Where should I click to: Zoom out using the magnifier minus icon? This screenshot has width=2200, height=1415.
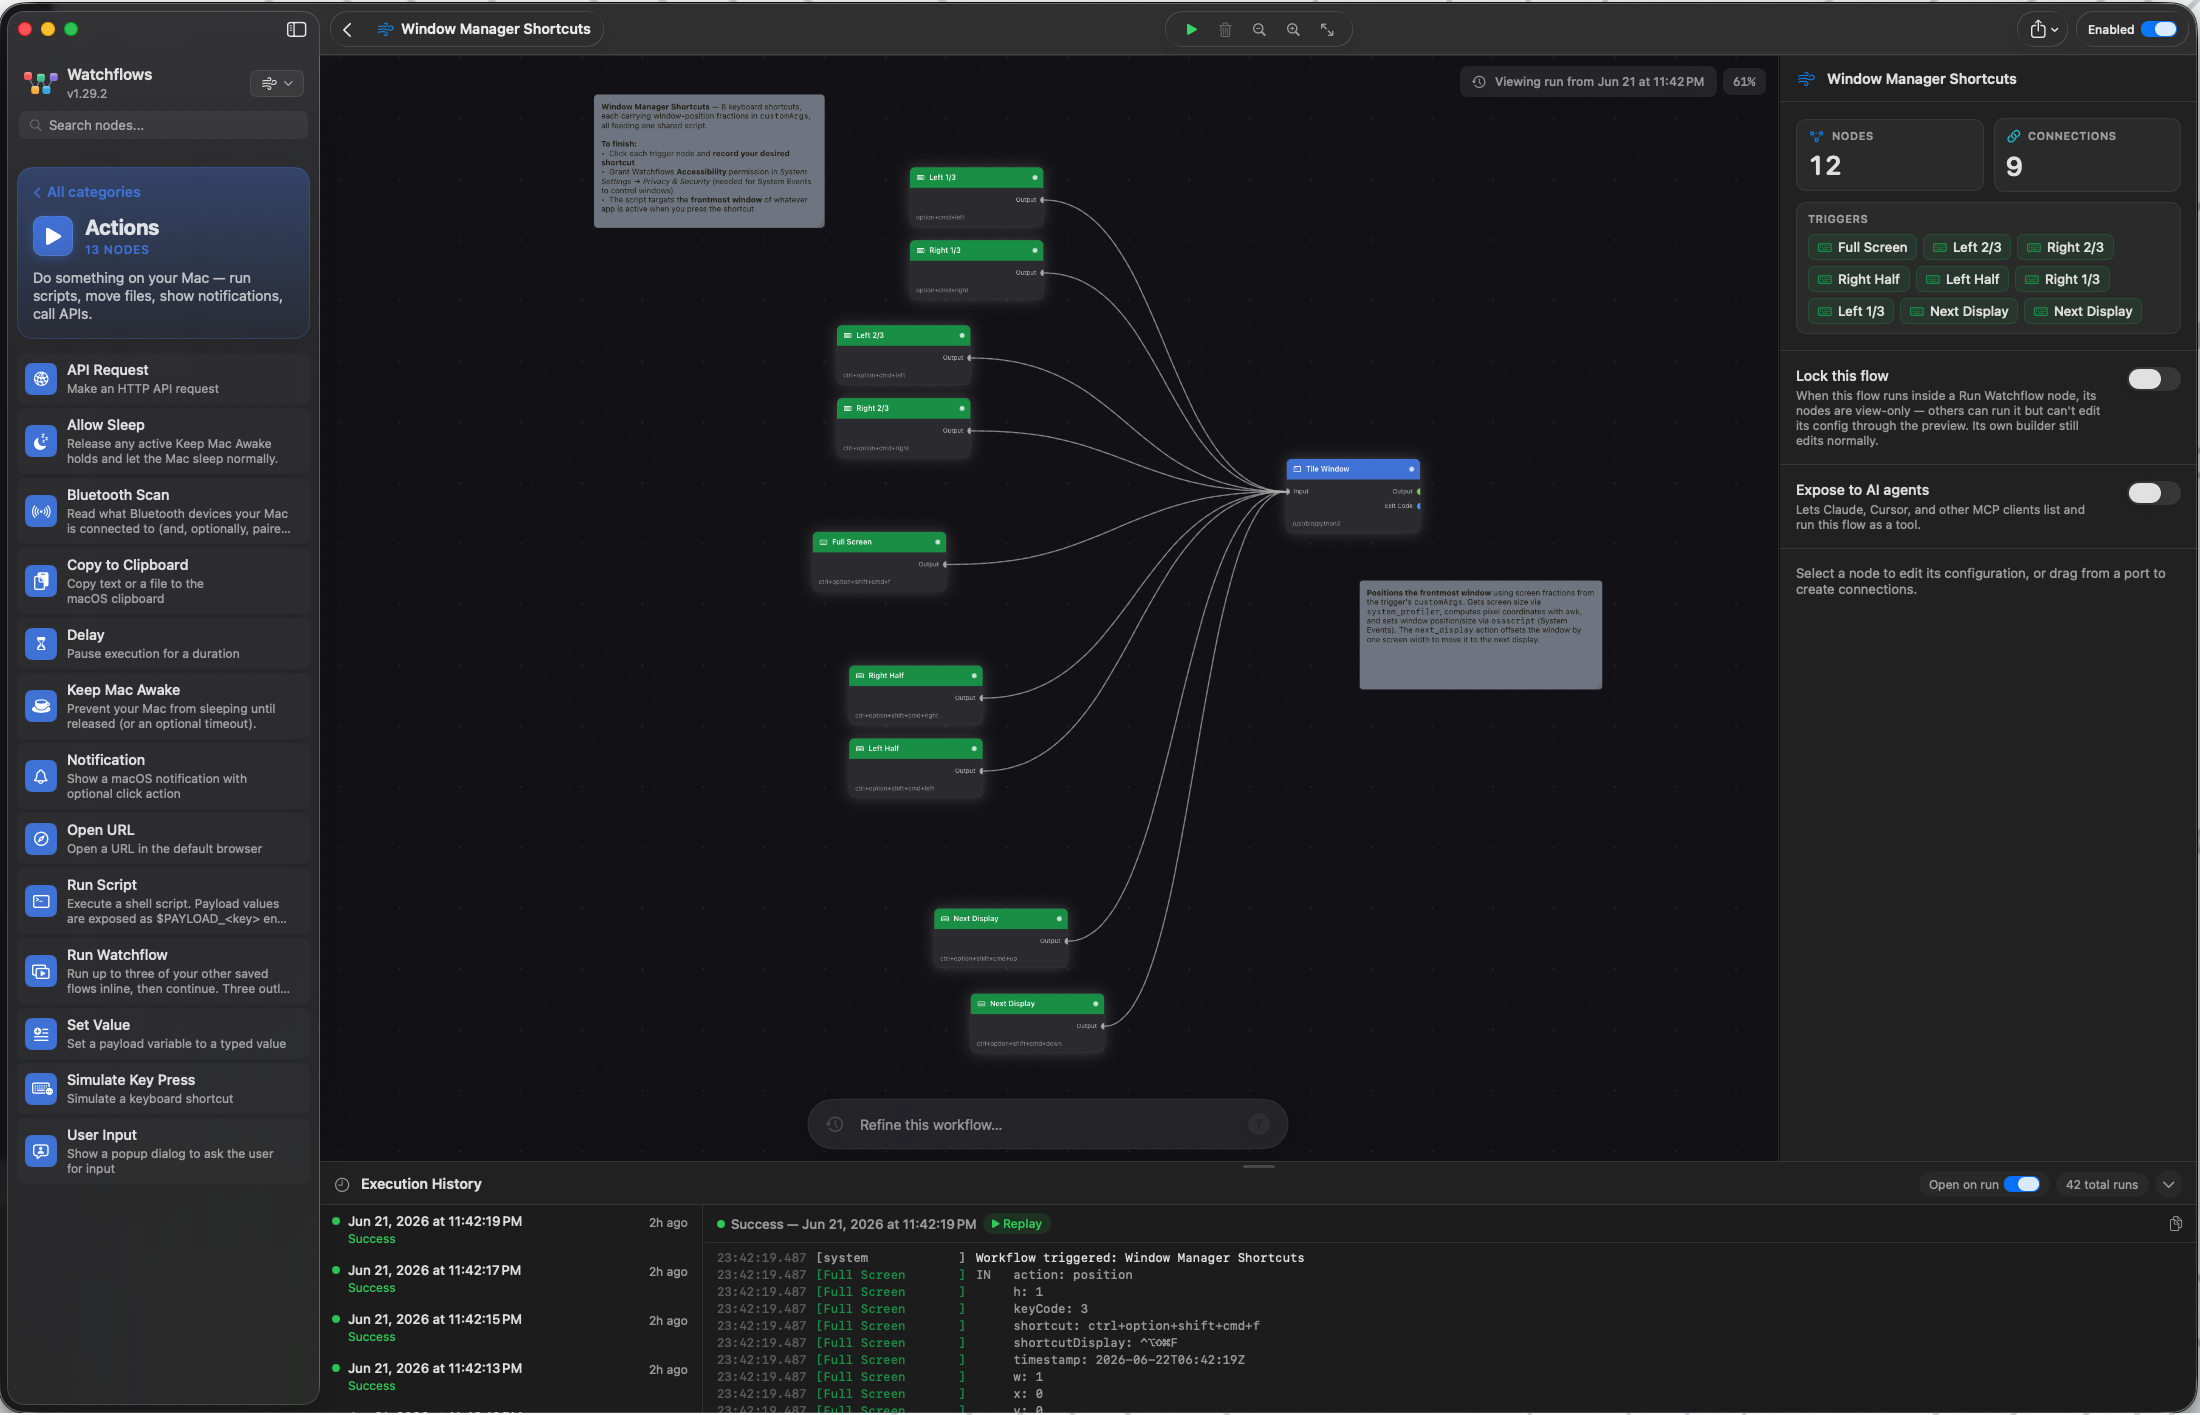point(1259,29)
